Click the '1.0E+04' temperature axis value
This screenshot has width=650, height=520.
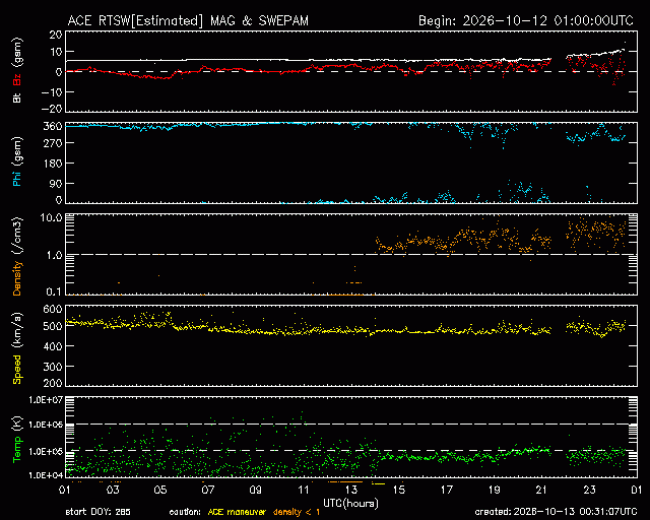[x=46, y=475]
